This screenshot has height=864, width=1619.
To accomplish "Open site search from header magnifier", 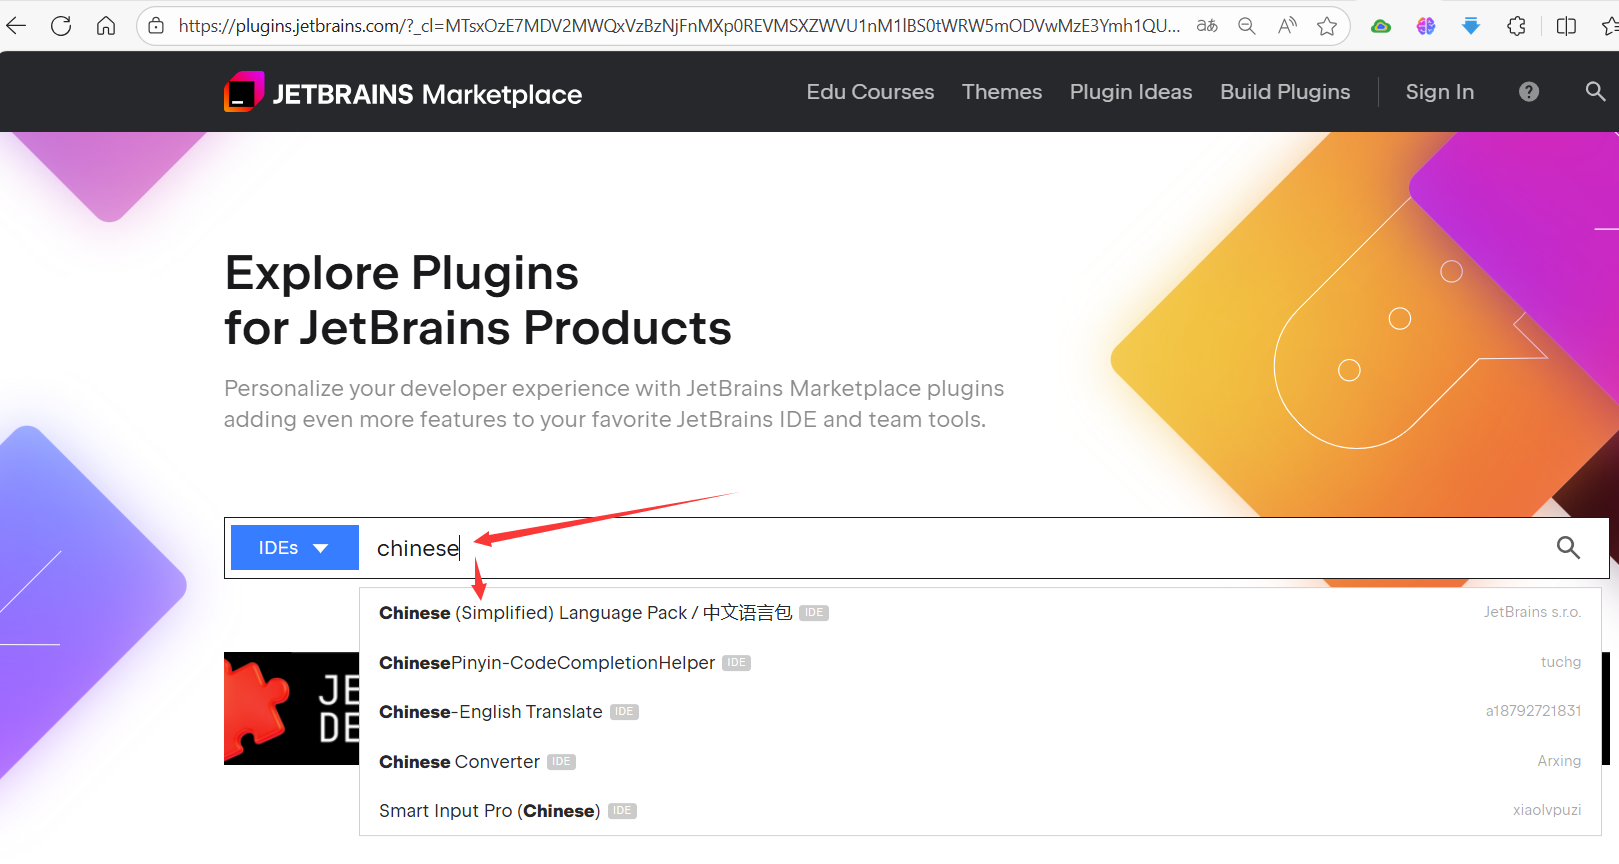I will 1595,92.
